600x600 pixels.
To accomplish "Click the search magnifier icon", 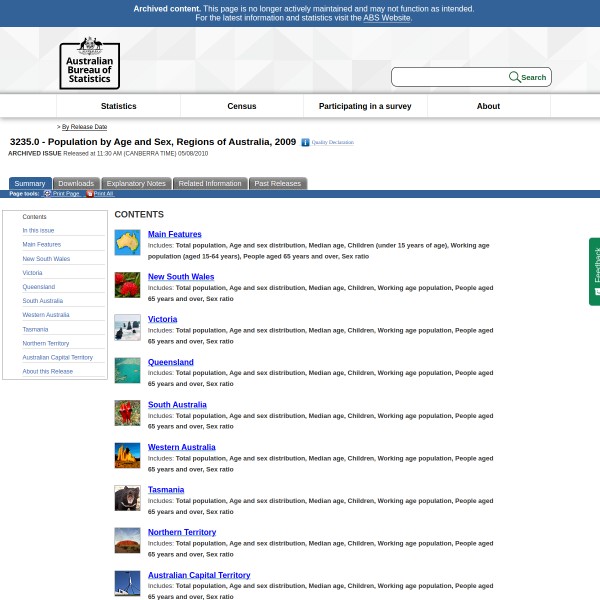I will pyautogui.click(x=514, y=77).
